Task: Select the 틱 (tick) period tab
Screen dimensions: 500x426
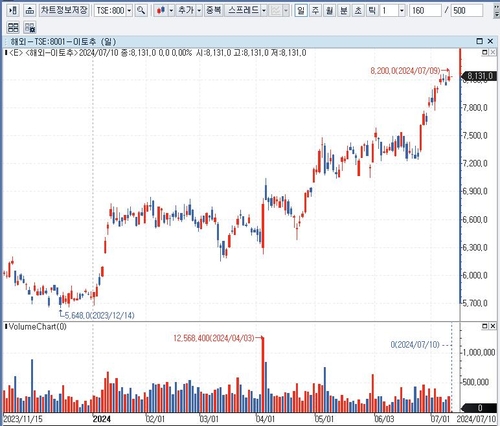Action: [372, 11]
